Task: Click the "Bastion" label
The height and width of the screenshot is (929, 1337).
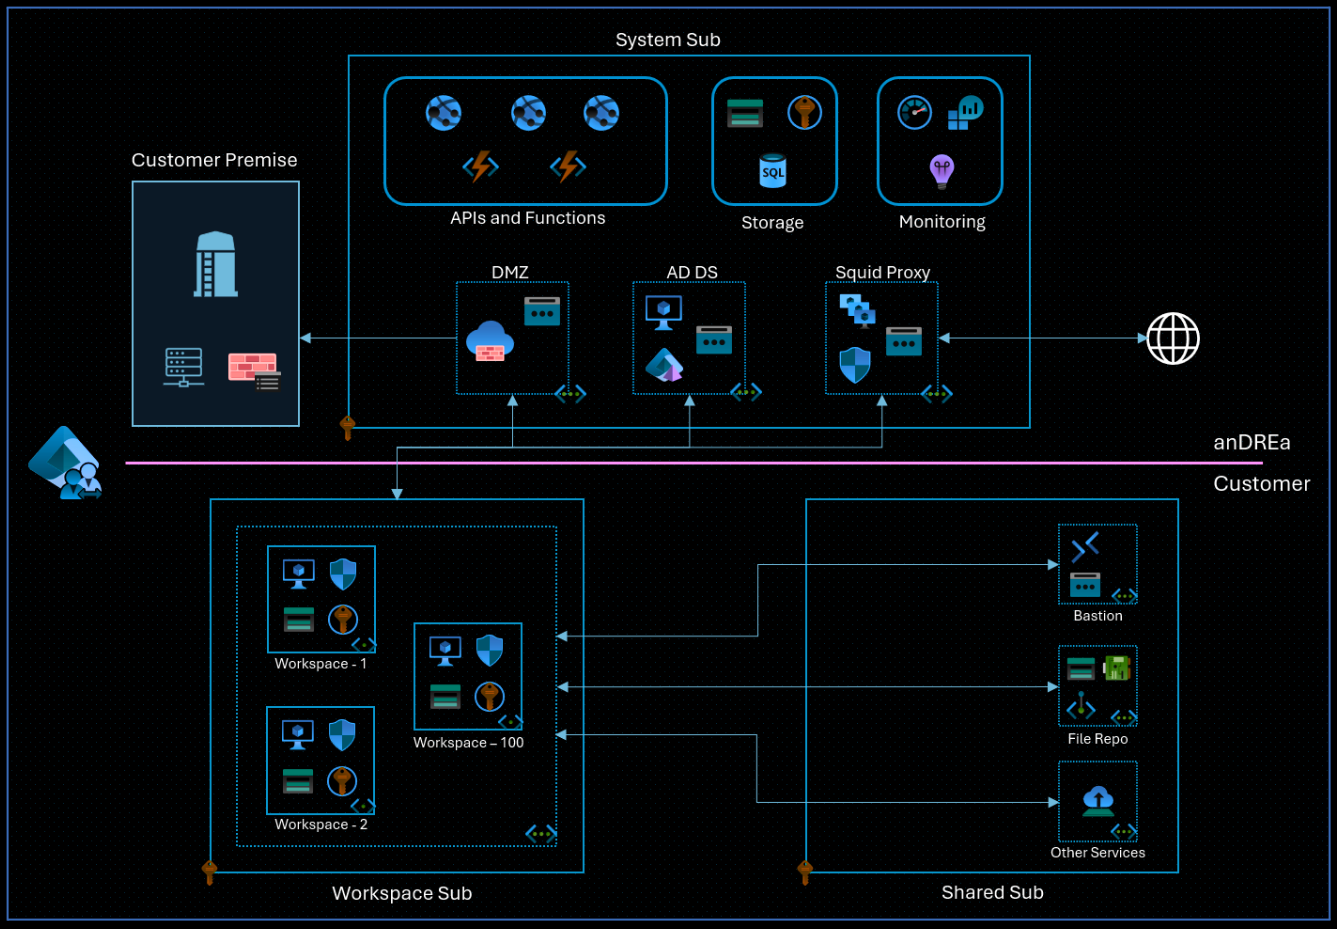Action: click(x=1098, y=616)
